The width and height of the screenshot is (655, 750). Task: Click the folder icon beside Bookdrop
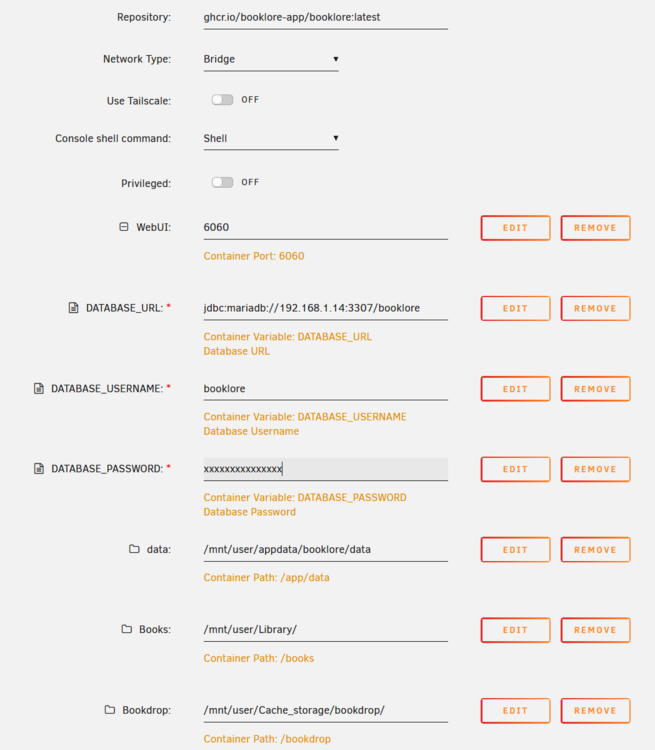(x=110, y=710)
